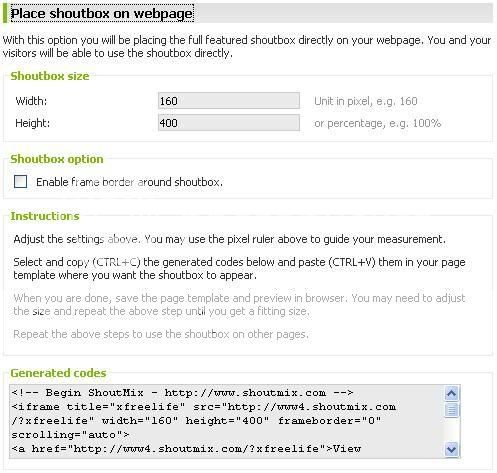
Task: Click the iframe title line in generated code
Action: [204, 407]
